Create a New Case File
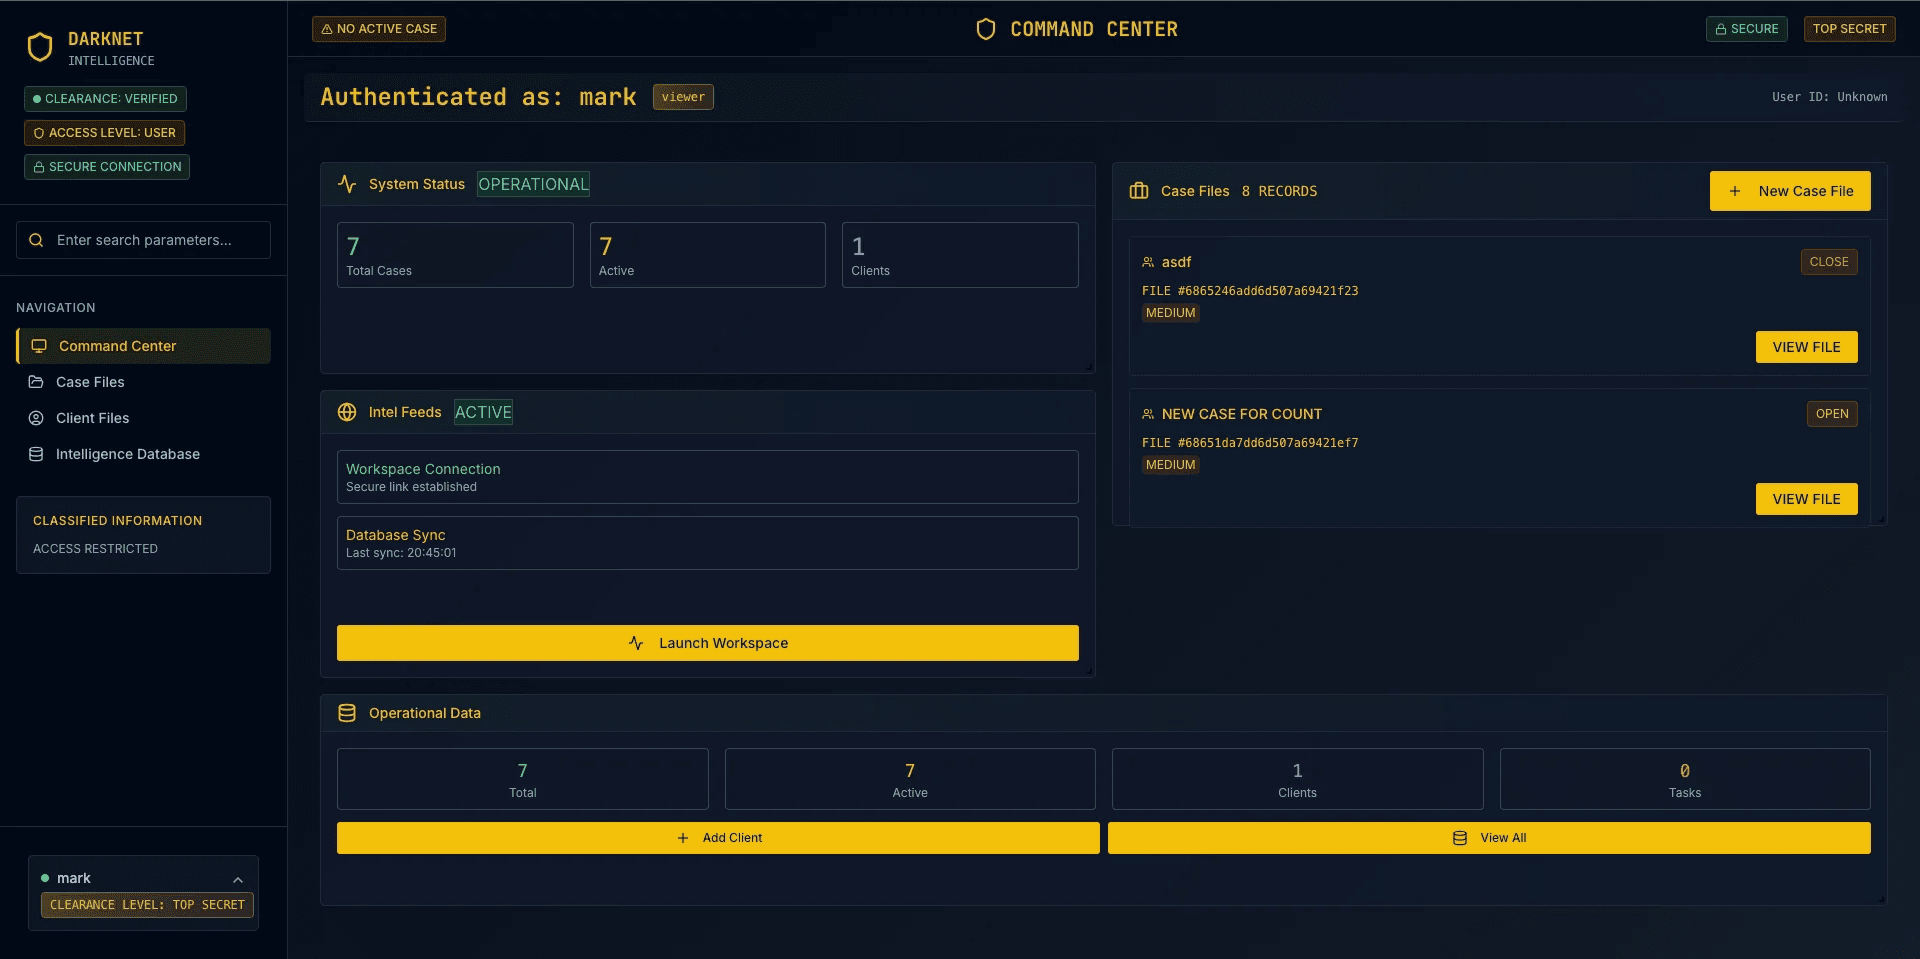The width and height of the screenshot is (1920, 959). [1789, 191]
